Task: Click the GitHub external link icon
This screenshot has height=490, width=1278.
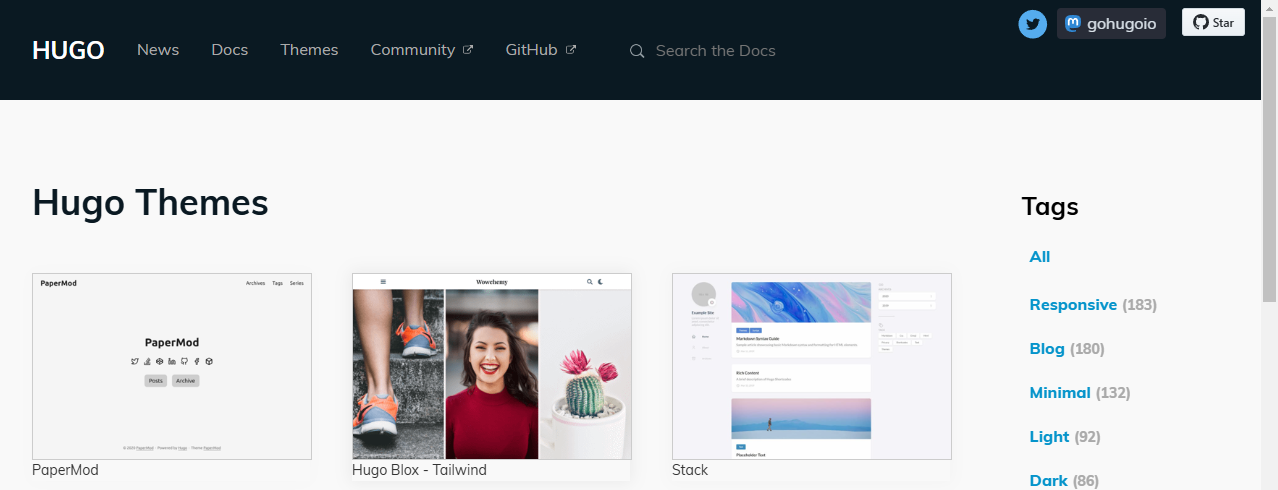Action: pos(571,49)
